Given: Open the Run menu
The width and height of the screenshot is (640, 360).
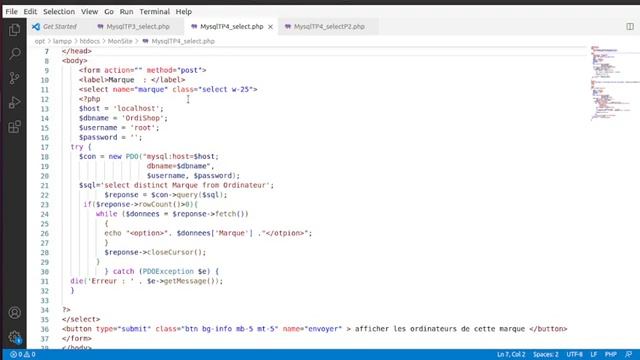Looking at the screenshot, I should pyautogui.click(x=126, y=11).
